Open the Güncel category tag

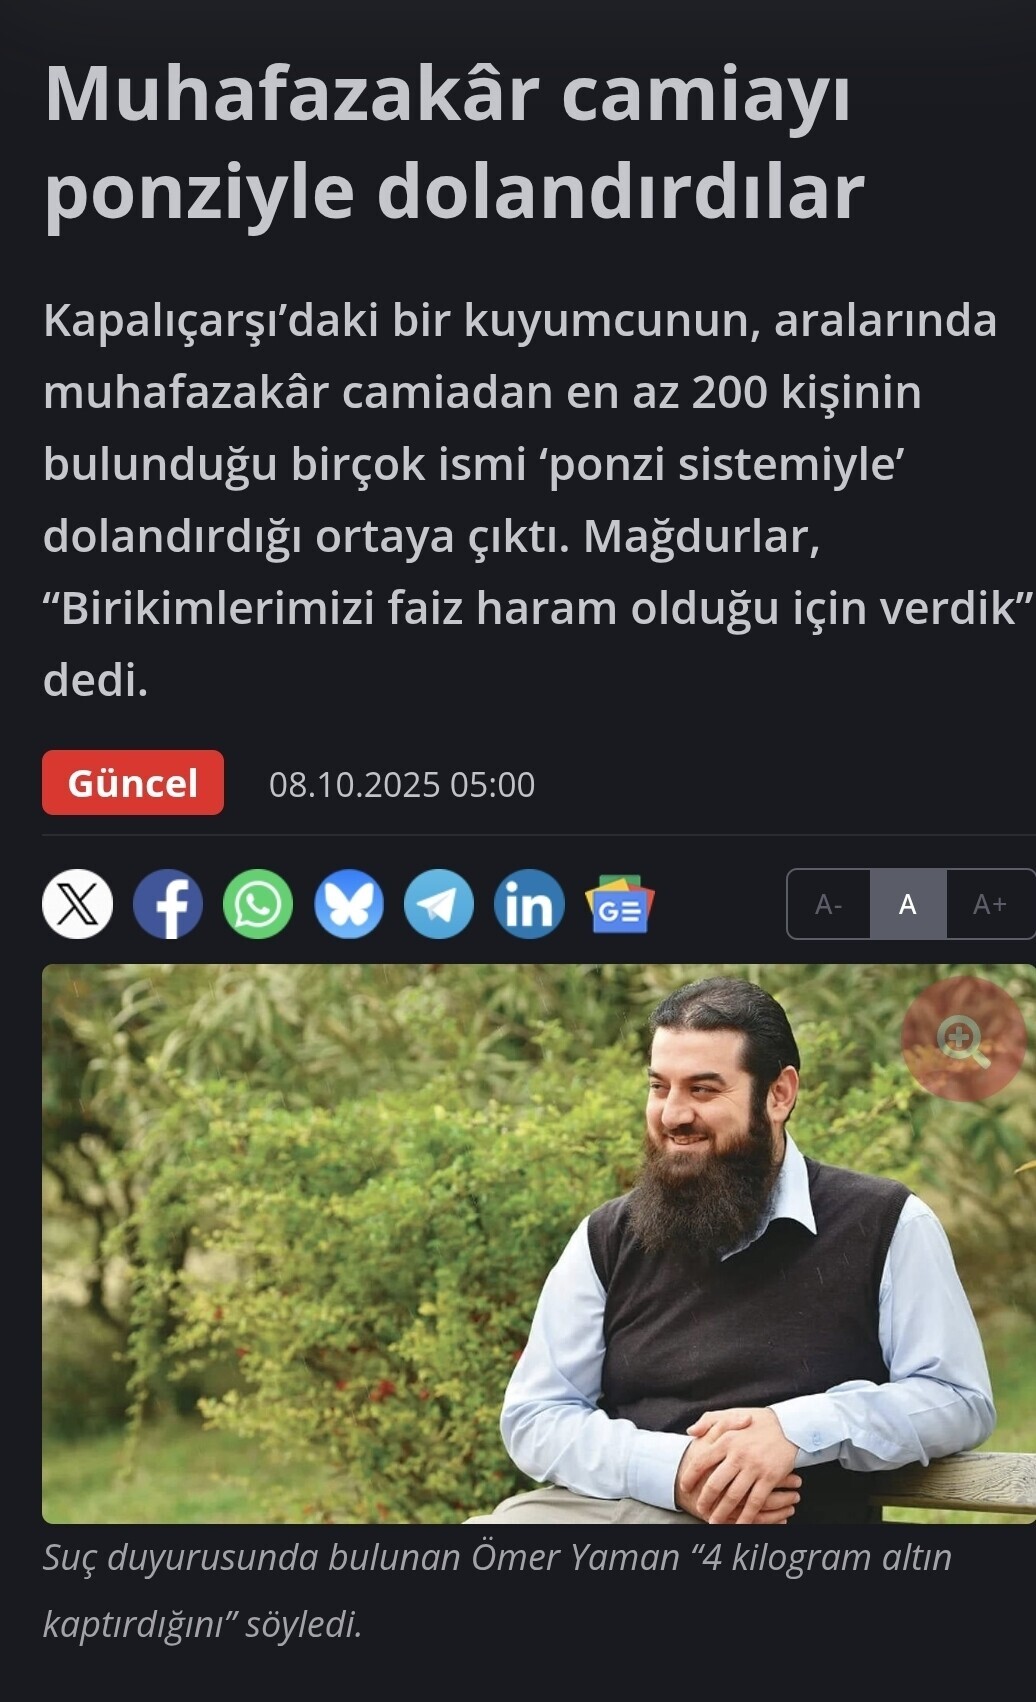pos(133,782)
